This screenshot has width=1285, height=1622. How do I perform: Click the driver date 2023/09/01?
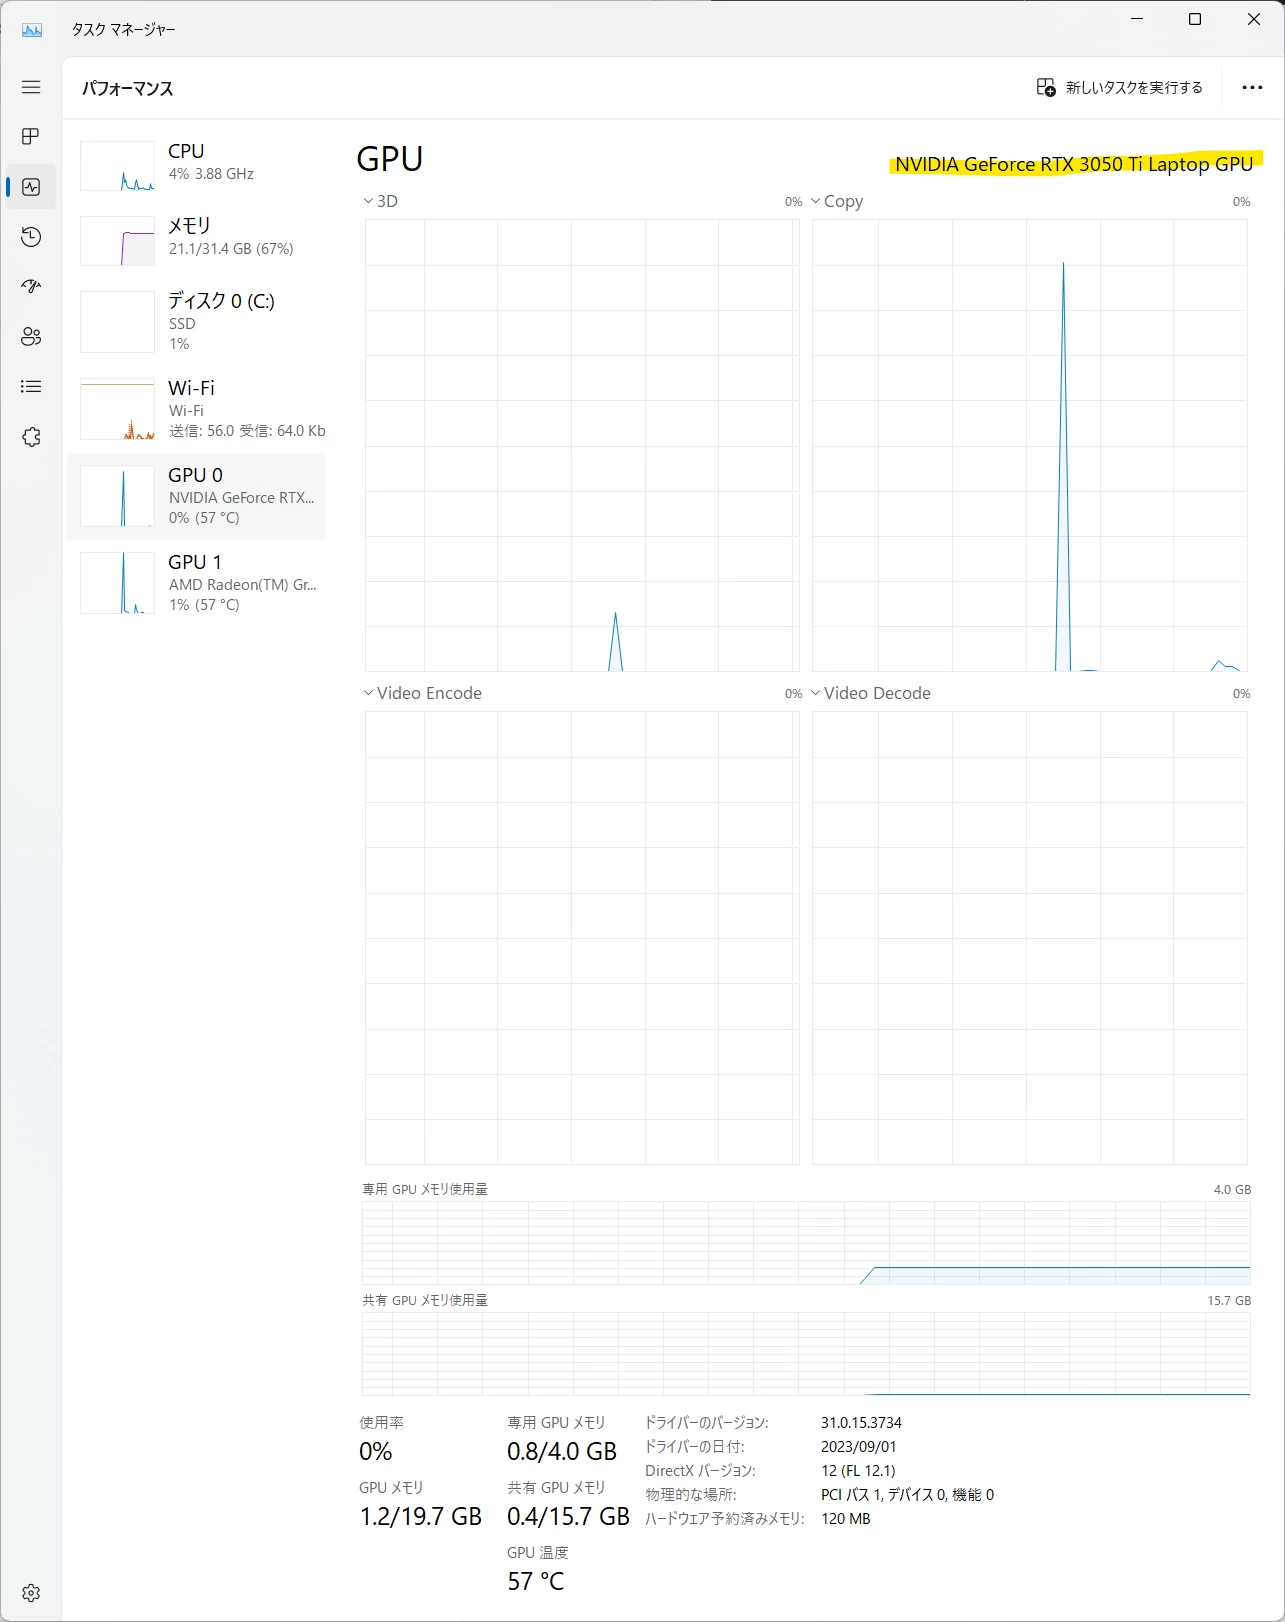coord(858,1446)
